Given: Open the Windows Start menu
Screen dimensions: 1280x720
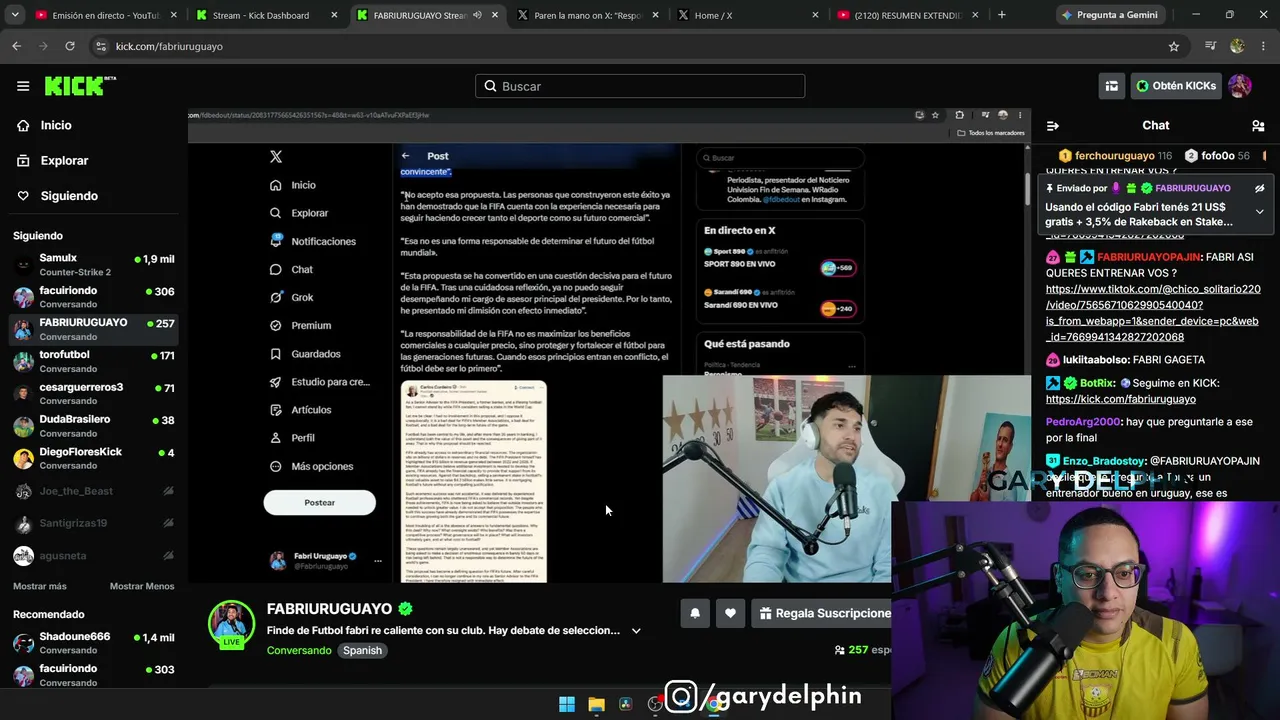Looking at the screenshot, I should (567, 704).
